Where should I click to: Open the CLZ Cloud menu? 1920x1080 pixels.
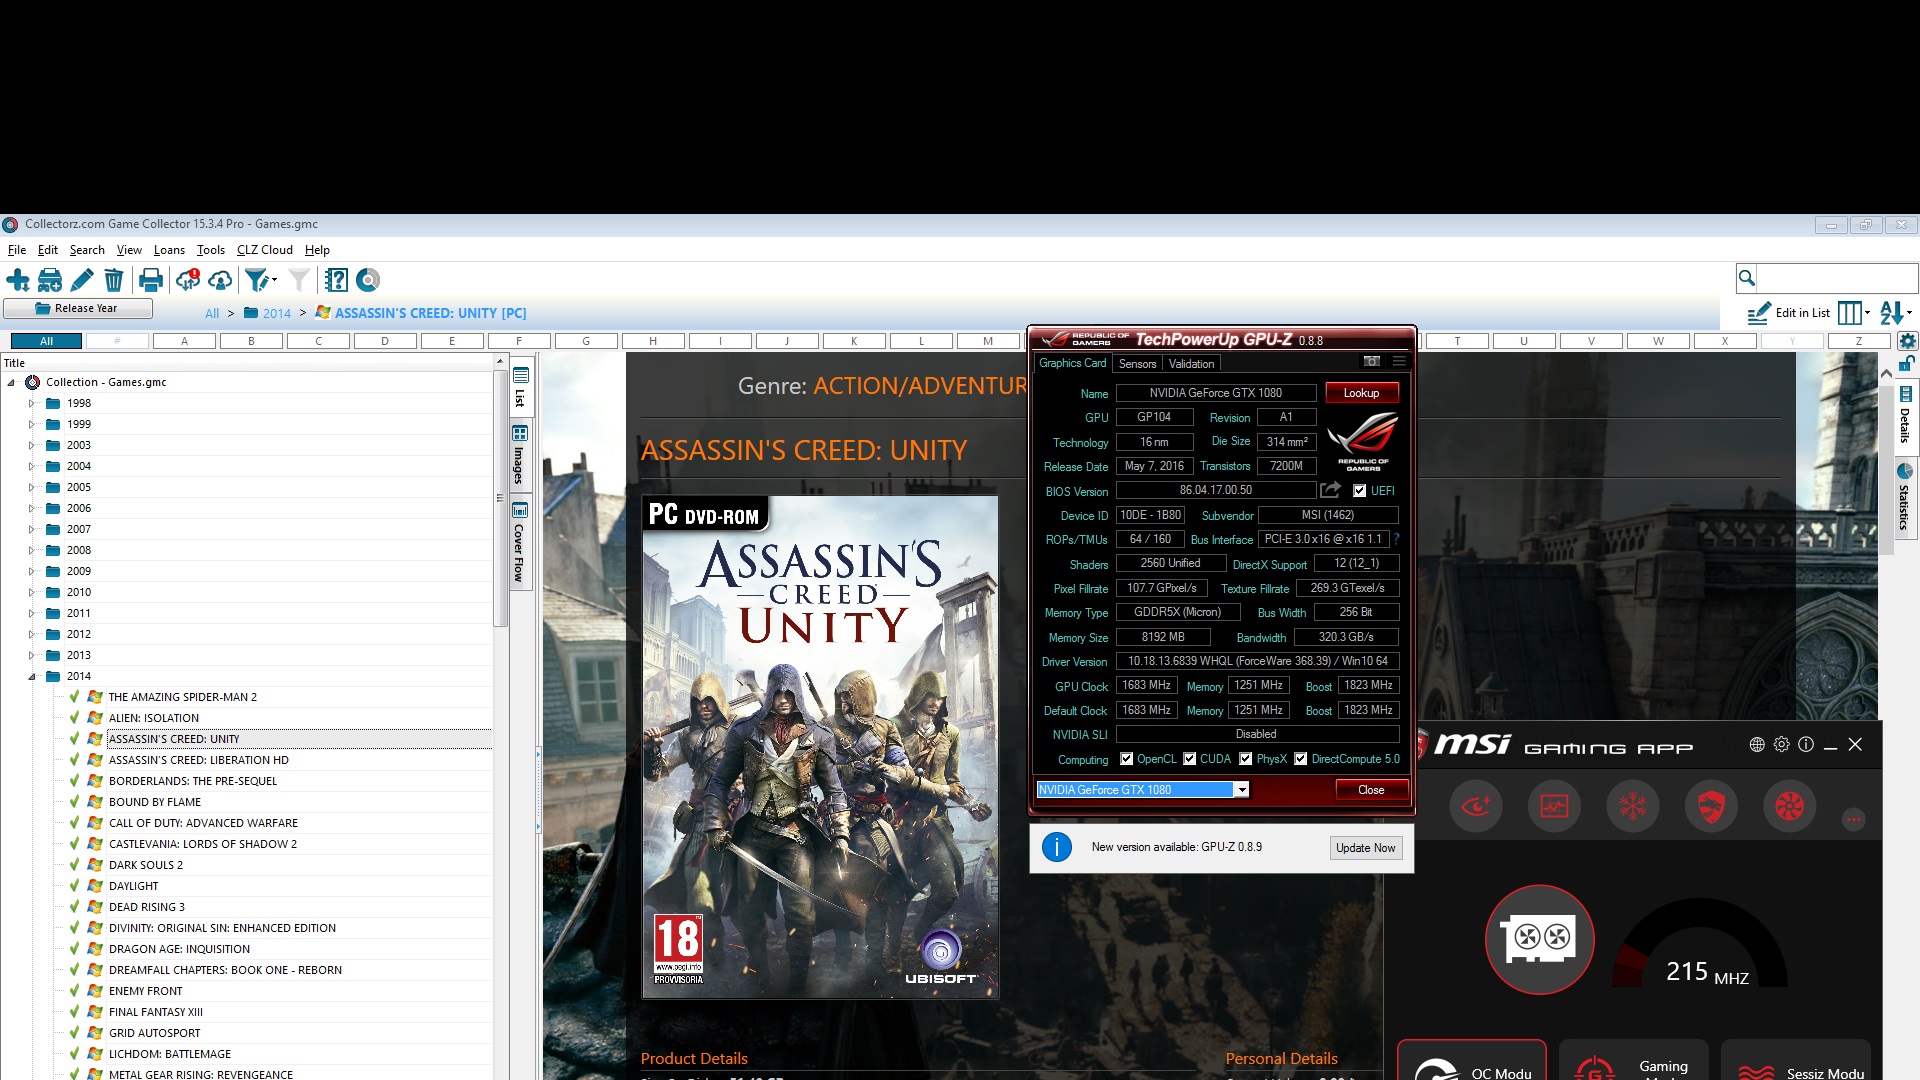coord(265,250)
